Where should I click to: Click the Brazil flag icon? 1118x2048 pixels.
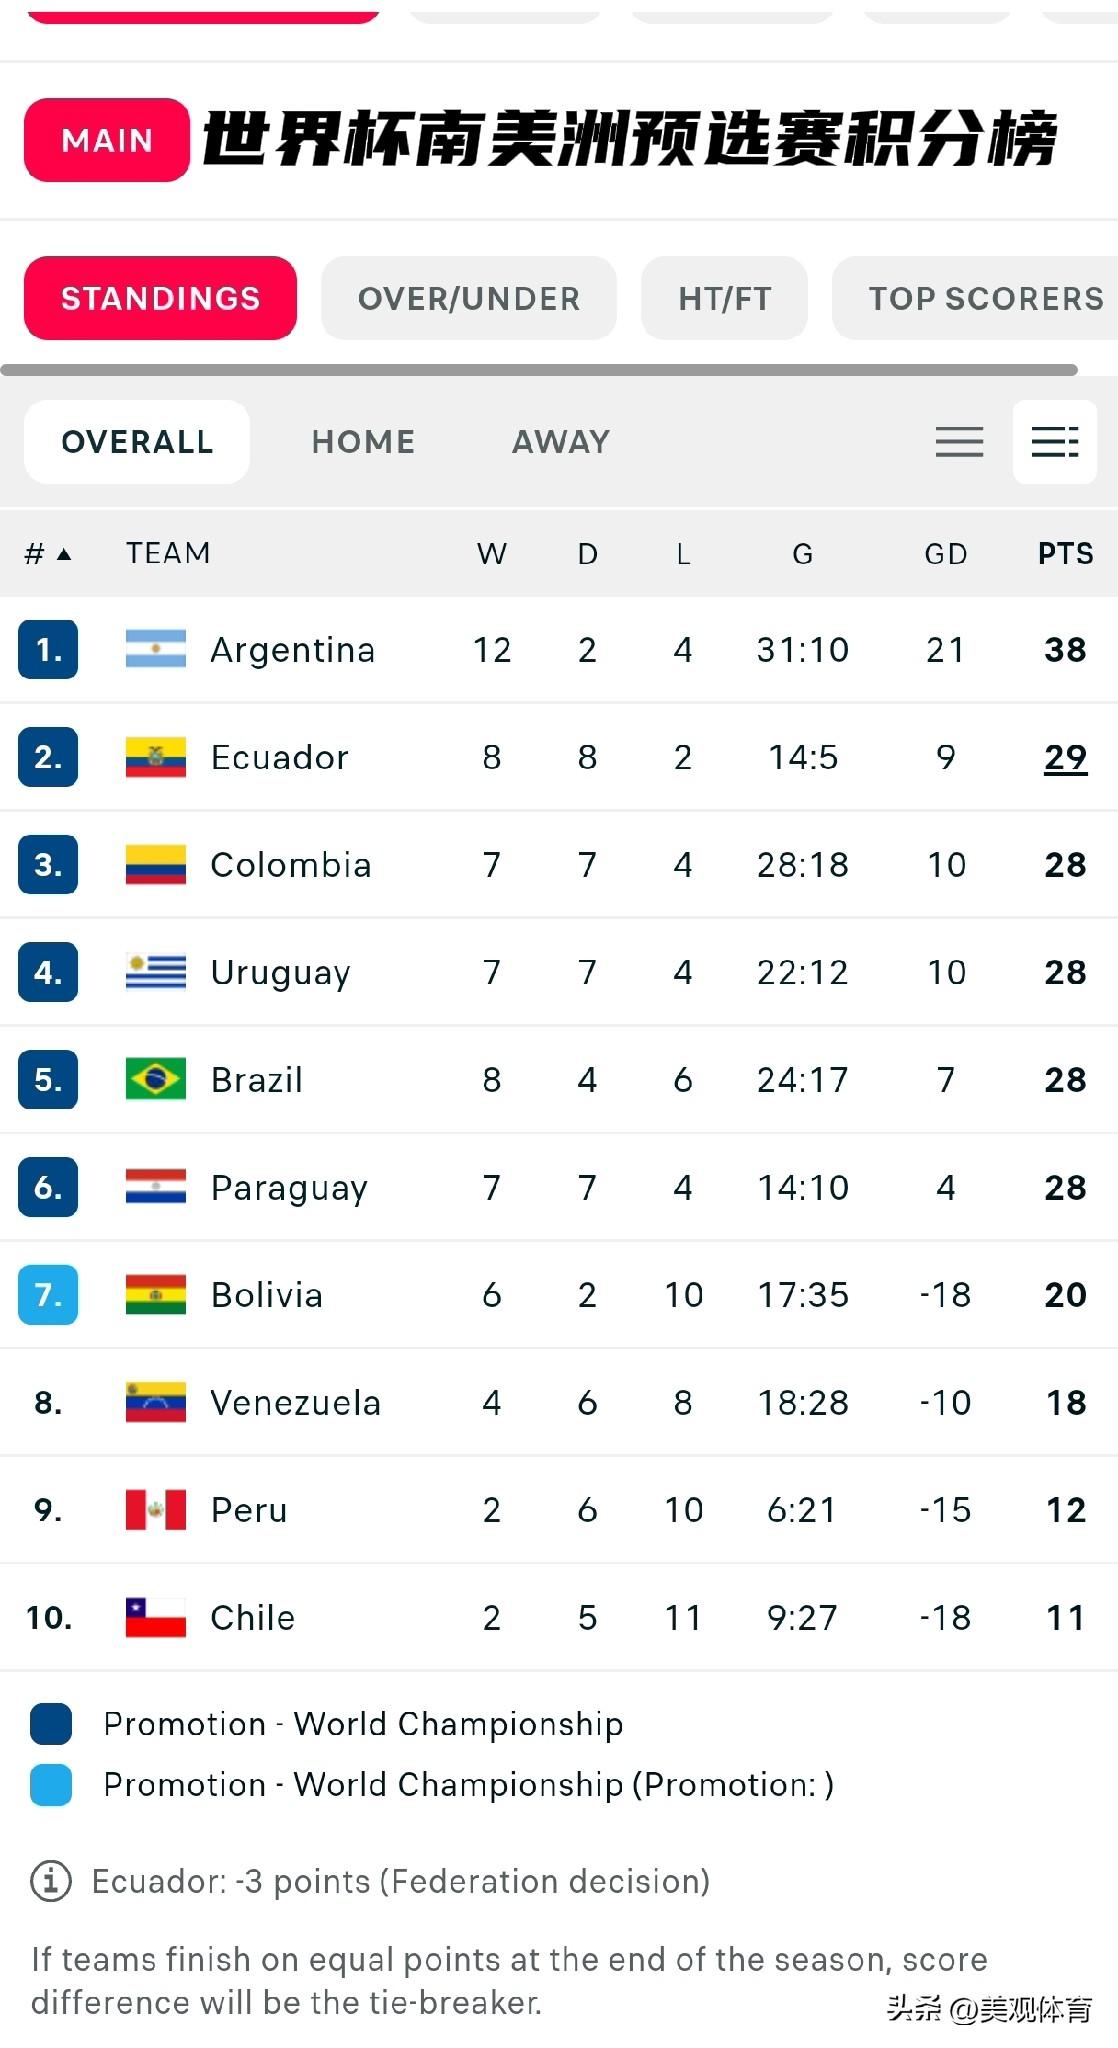coord(156,1079)
